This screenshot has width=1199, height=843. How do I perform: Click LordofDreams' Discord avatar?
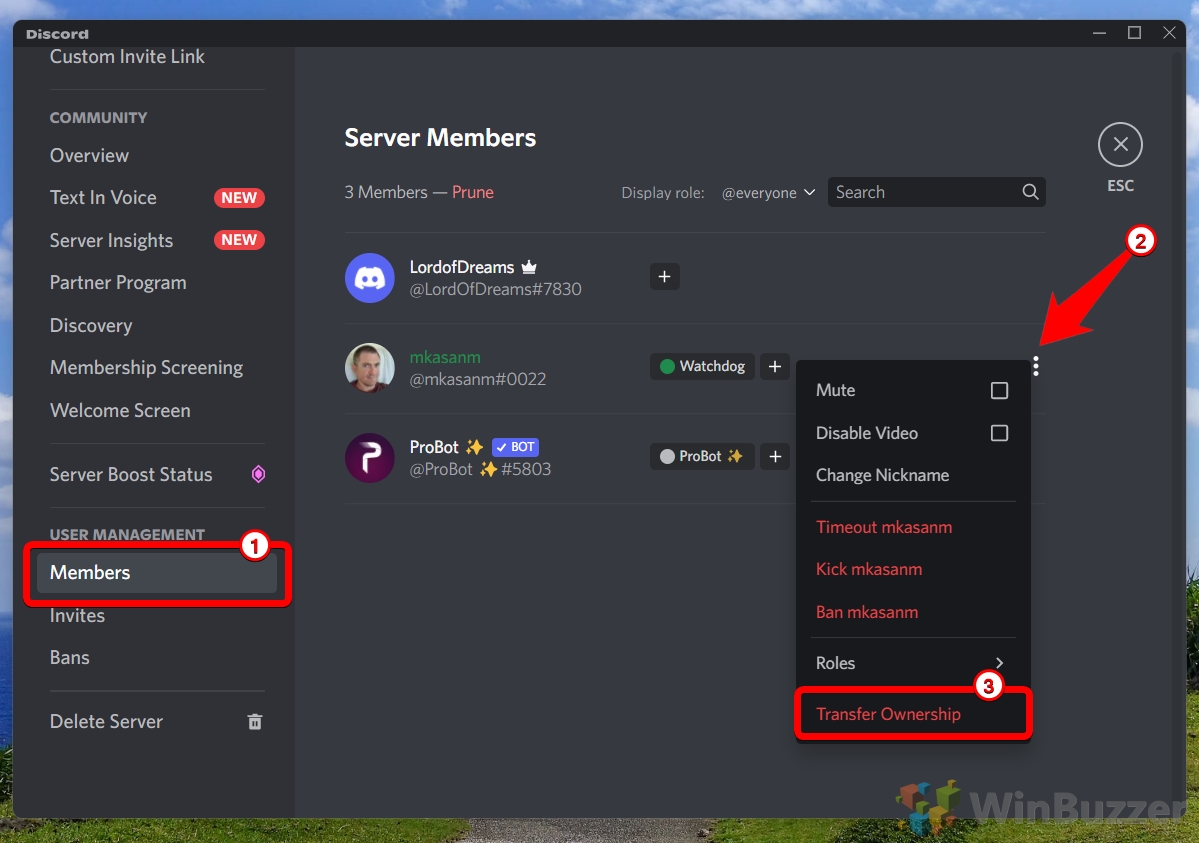[x=370, y=277]
